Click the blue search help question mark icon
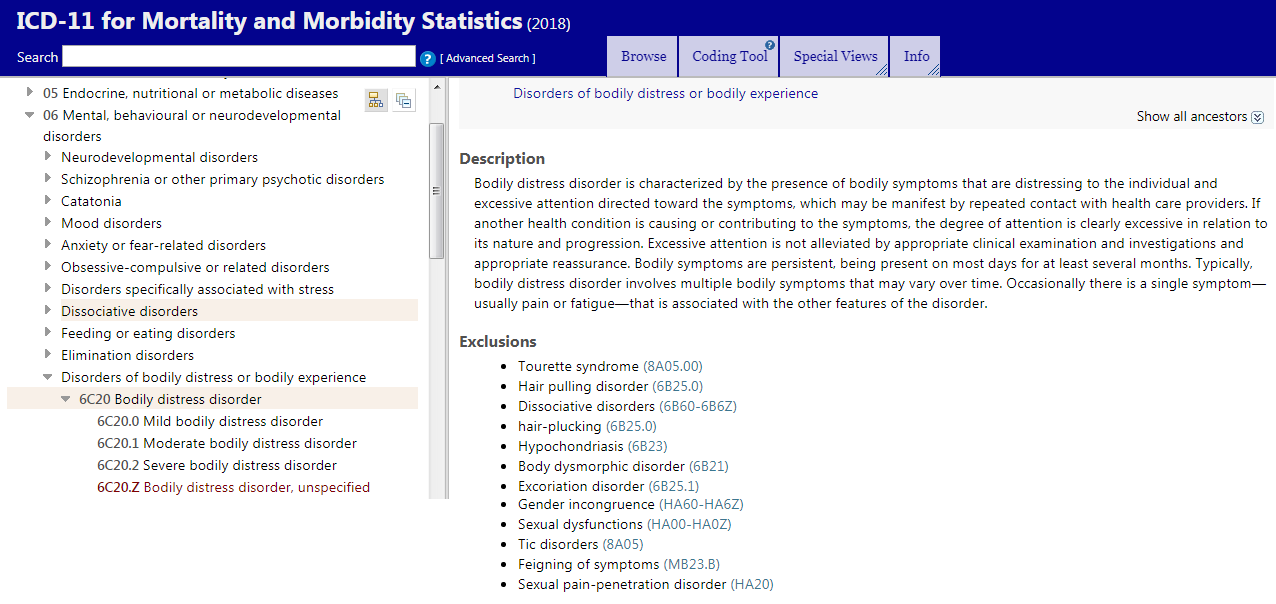This screenshot has width=1276, height=604. [428, 59]
